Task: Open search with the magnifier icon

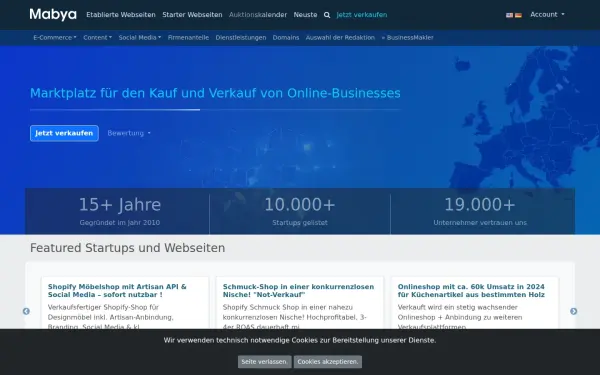Action: tap(327, 15)
